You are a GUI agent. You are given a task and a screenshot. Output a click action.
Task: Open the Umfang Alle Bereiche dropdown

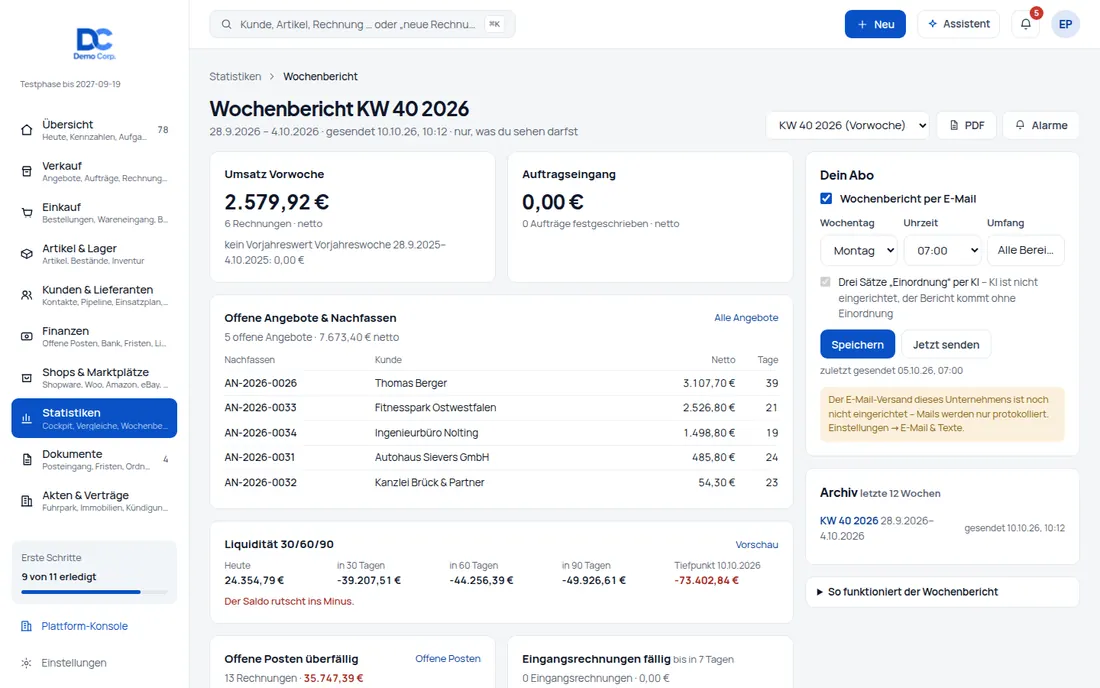[x=1026, y=250]
